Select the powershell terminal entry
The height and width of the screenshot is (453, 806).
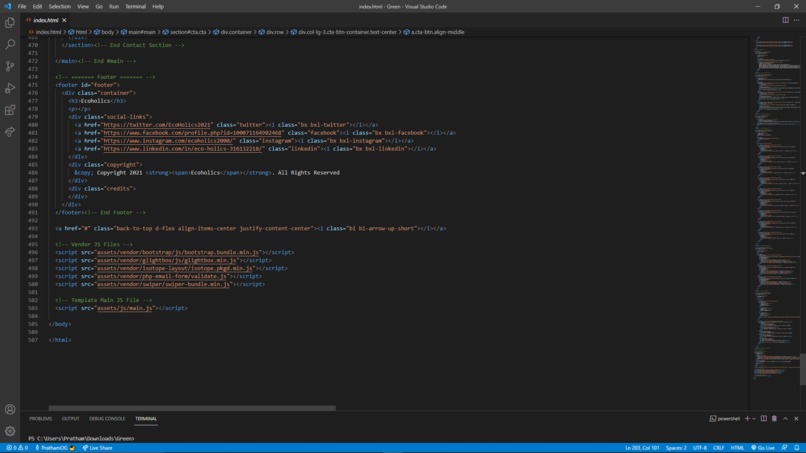click(725, 419)
